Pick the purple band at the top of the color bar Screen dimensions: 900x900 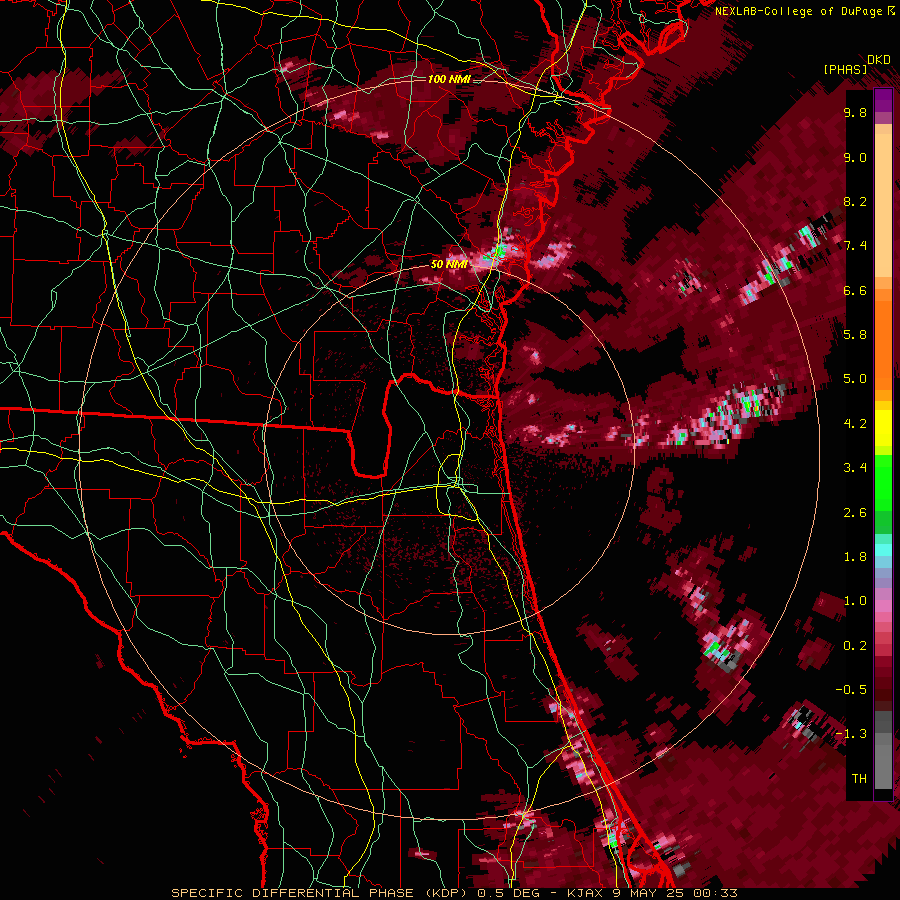(883, 100)
